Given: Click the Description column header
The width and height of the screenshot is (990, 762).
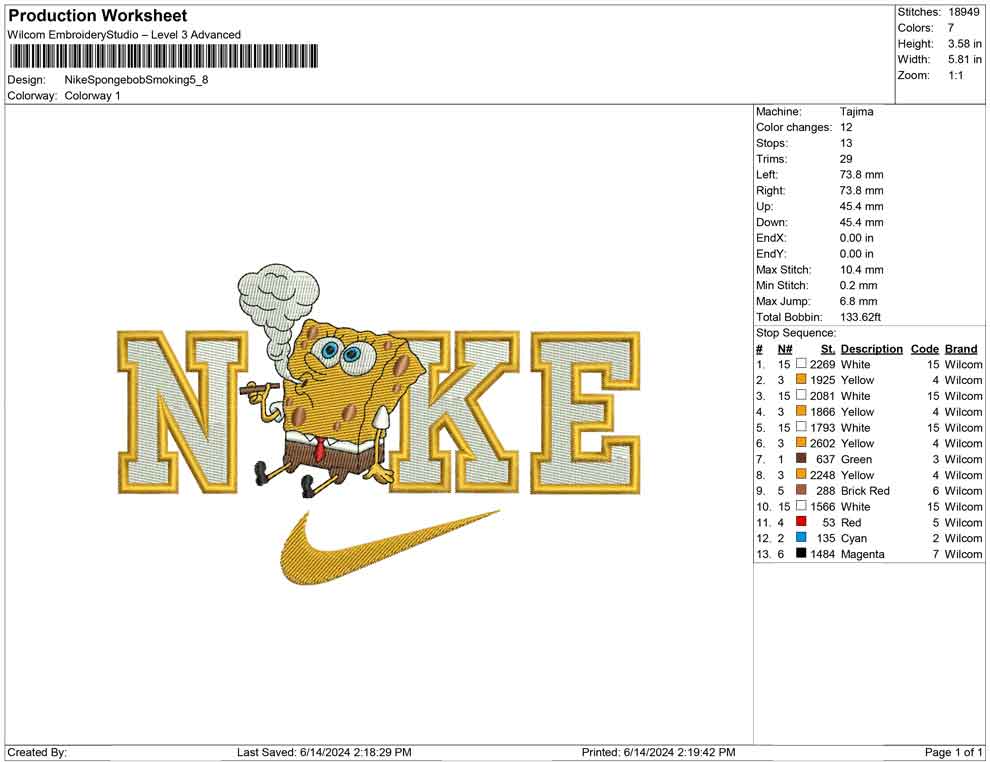Looking at the screenshot, I should coord(871,349).
